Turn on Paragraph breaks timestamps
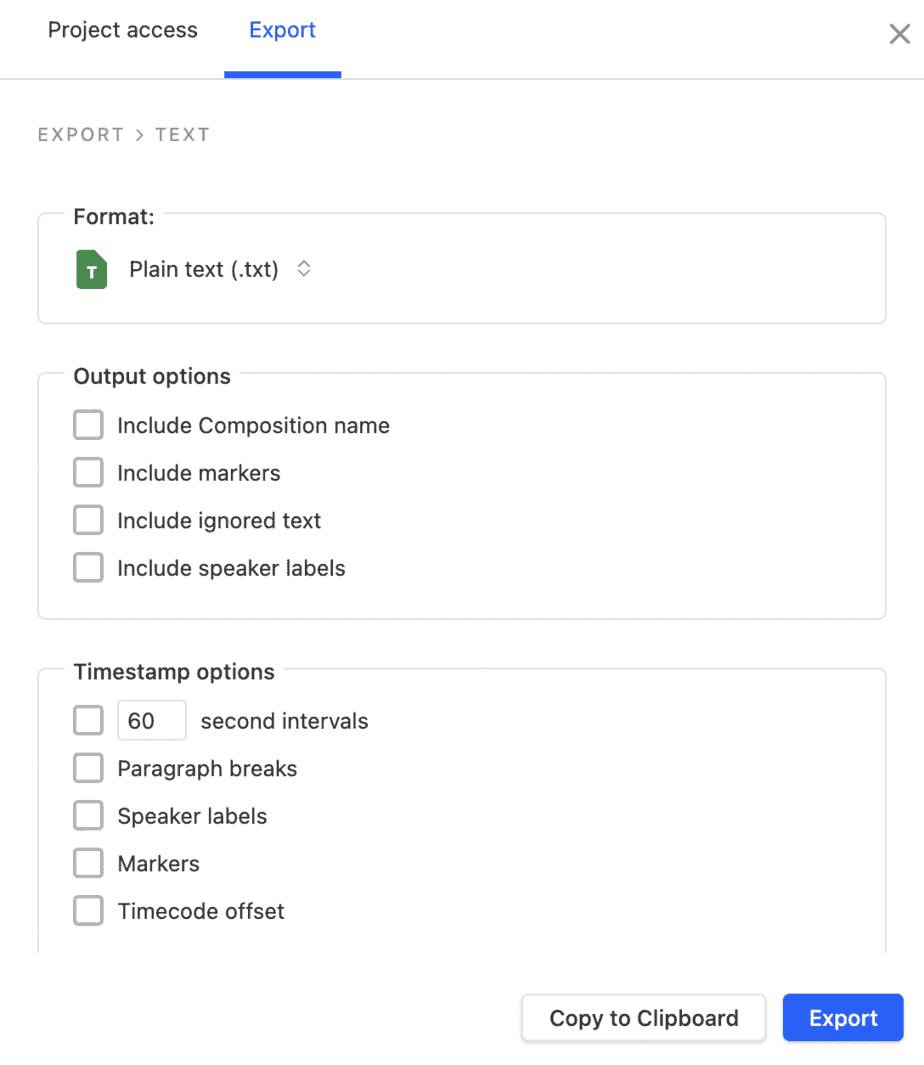The width and height of the screenshot is (924, 1065). pyautogui.click(x=88, y=769)
